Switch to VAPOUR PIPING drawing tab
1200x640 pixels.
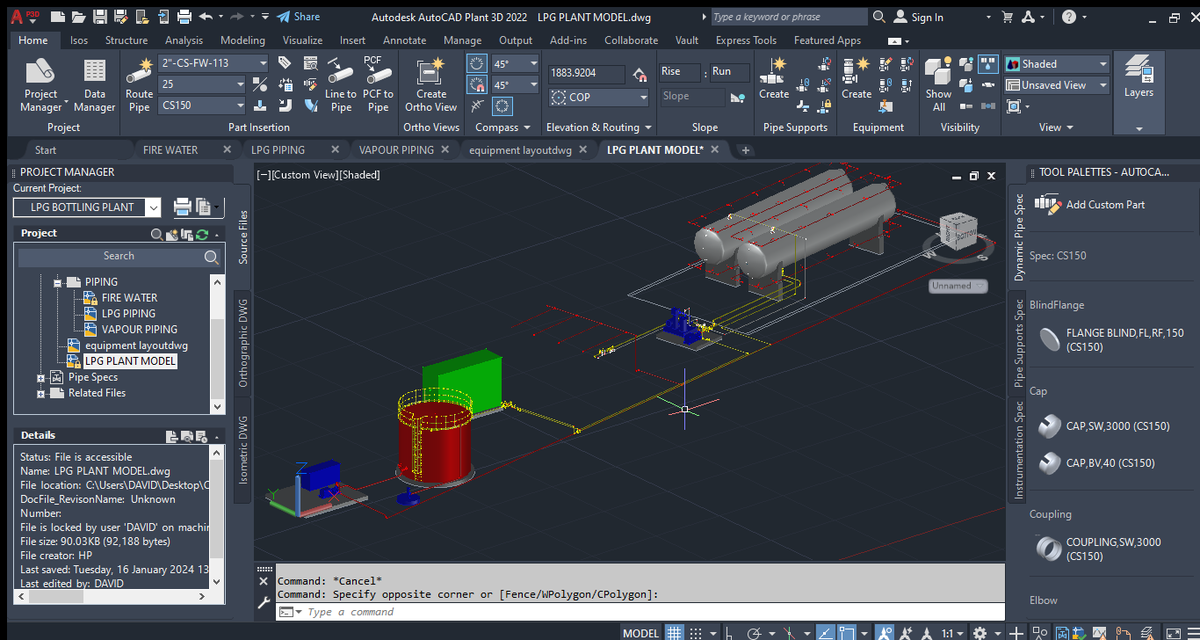coord(396,150)
